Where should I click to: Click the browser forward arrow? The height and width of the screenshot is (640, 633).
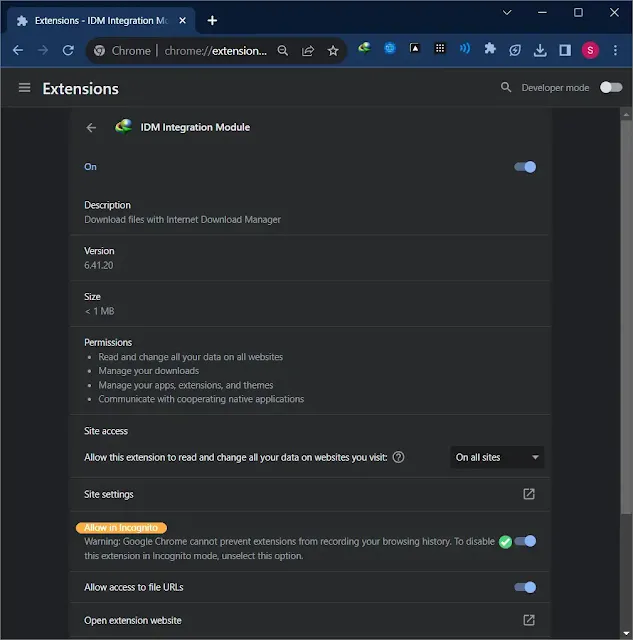(43, 50)
